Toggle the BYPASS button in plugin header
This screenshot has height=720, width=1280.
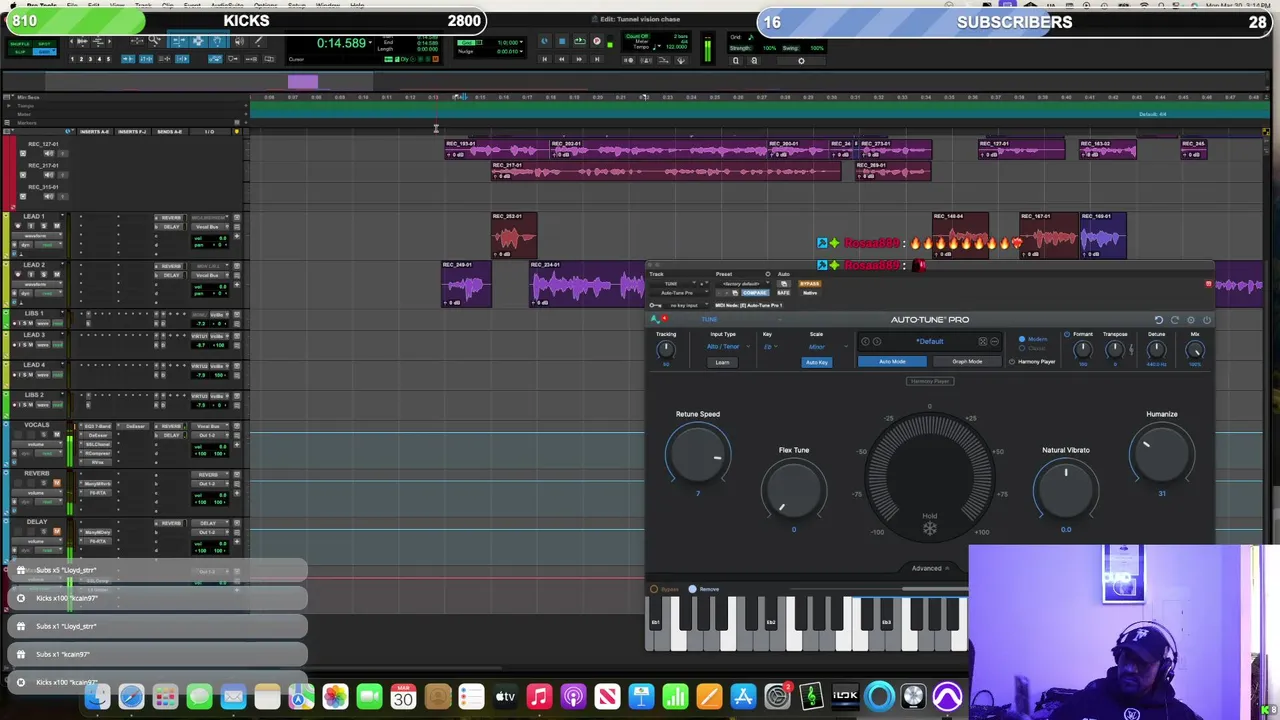click(810, 284)
